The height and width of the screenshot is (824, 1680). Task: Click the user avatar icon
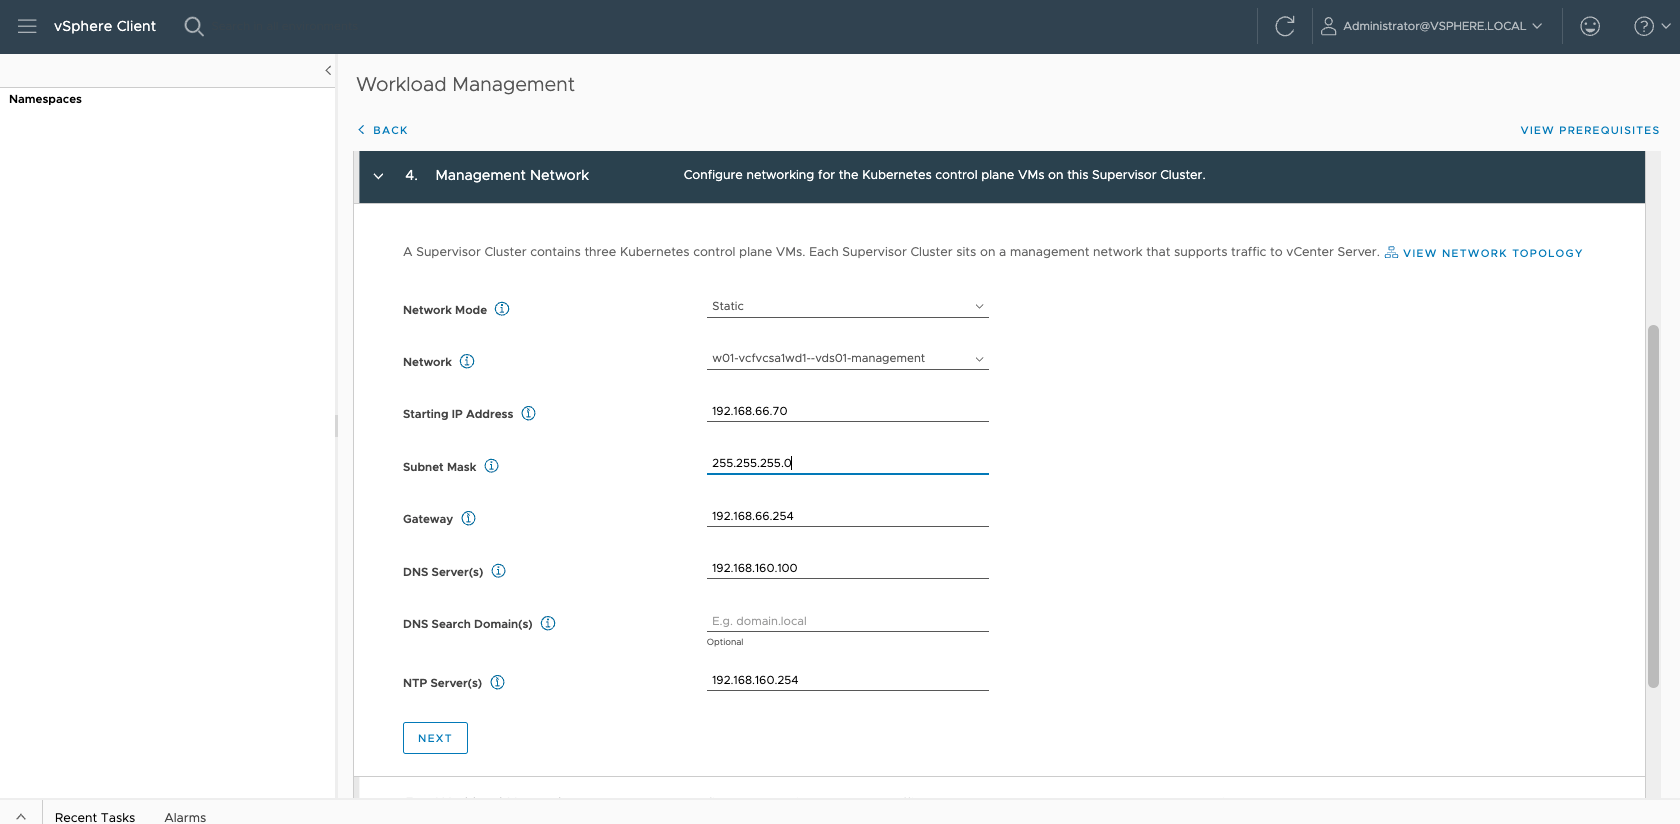click(1328, 26)
